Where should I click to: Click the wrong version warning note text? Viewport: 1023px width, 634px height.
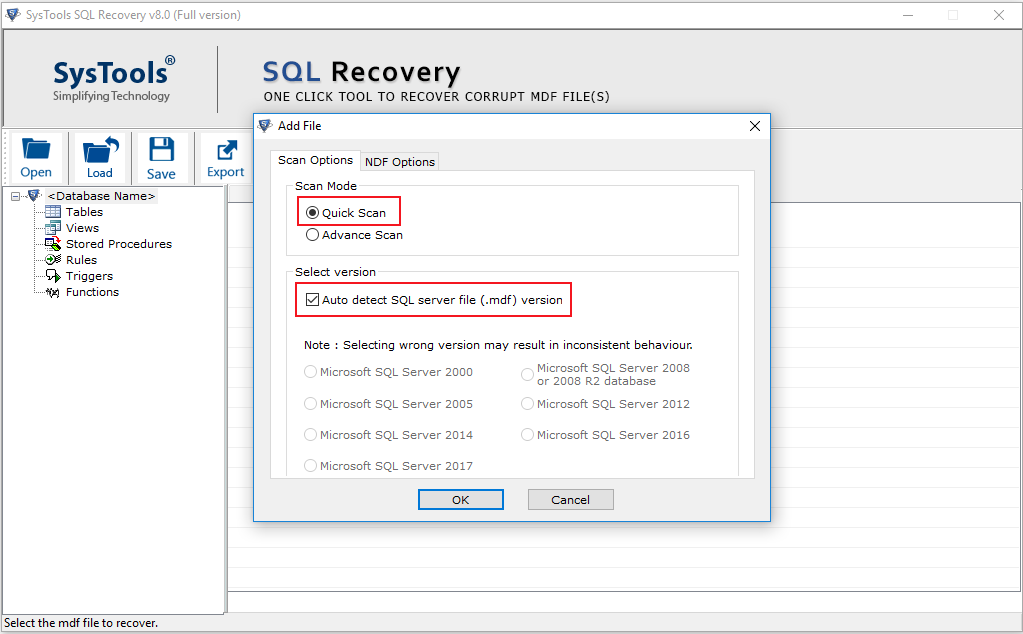[498, 345]
